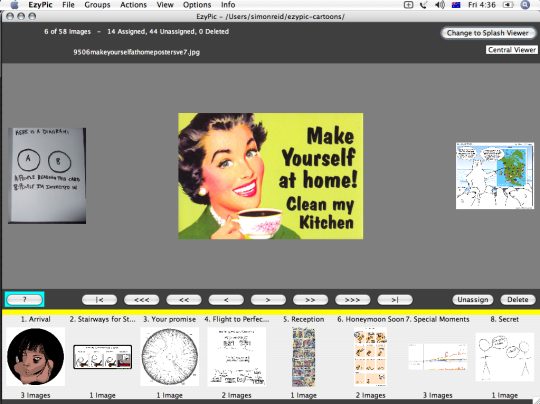Click the central Make Yourself at home image

coord(270,176)
